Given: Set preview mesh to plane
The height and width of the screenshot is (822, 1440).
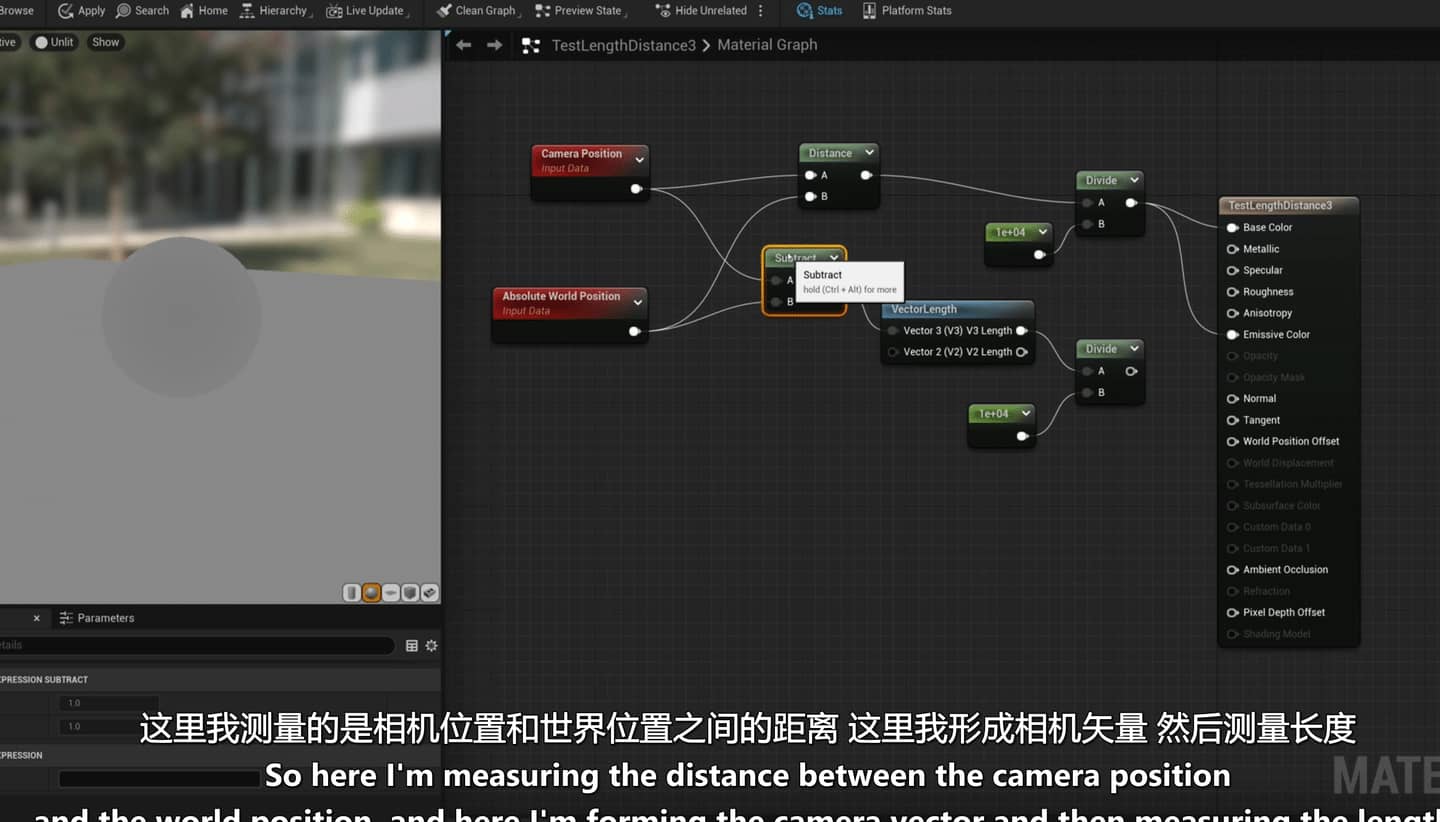Looking at the screenshot, I should (390, 593).
